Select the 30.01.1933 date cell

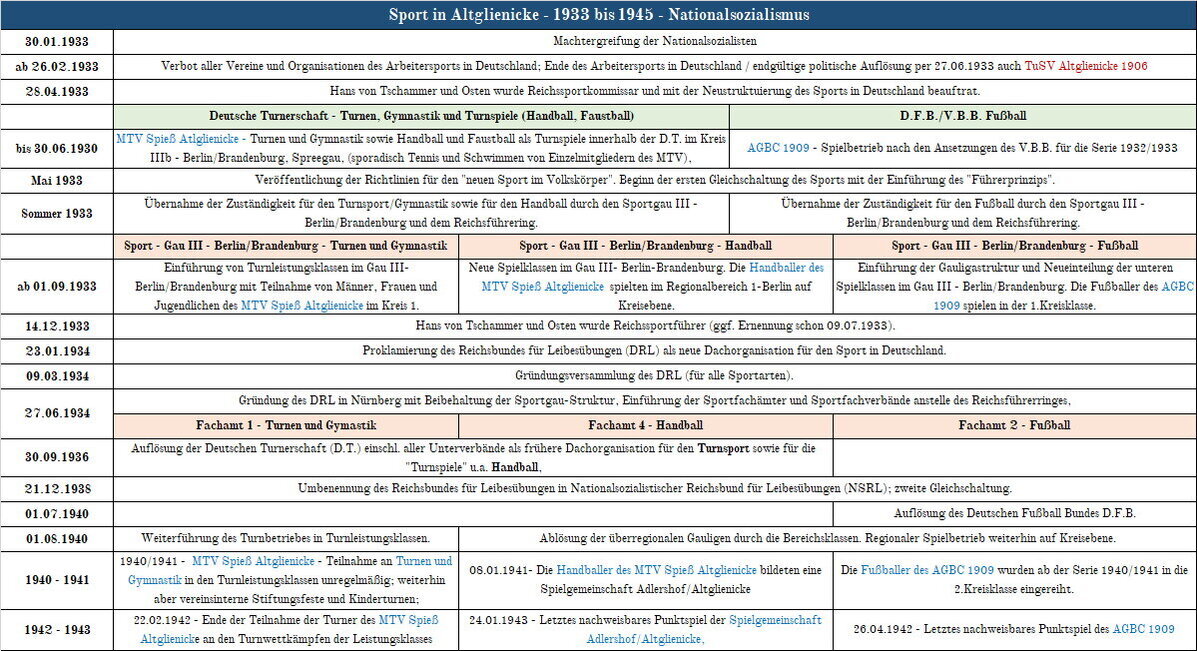point(56,41)
